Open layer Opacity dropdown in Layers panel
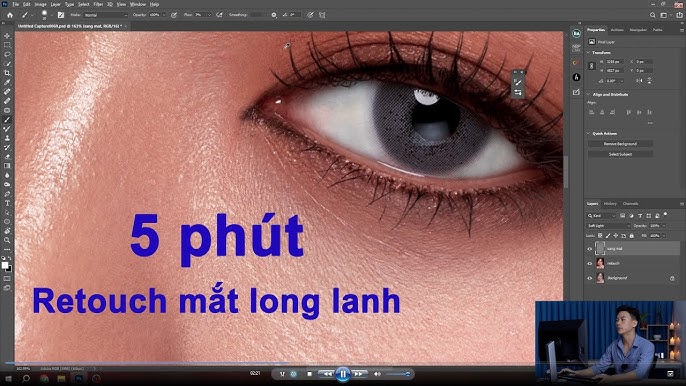Viewport: 686px width, 386px height. coord(664,226)
